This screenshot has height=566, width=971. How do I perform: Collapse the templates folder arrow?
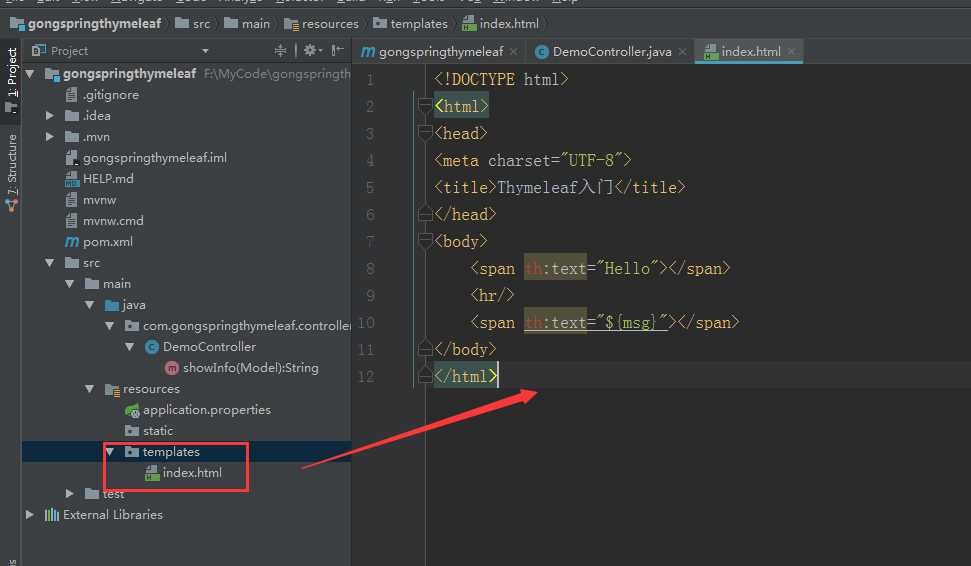tap(110, 452)
